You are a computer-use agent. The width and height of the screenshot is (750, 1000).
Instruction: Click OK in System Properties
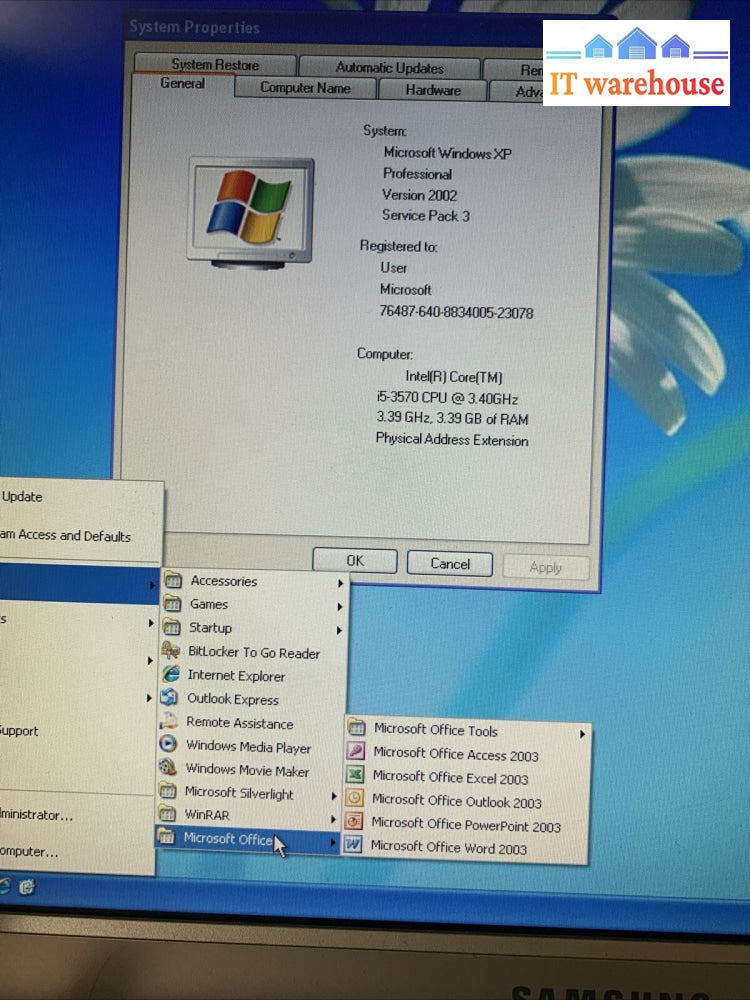(x=355, y=561)
